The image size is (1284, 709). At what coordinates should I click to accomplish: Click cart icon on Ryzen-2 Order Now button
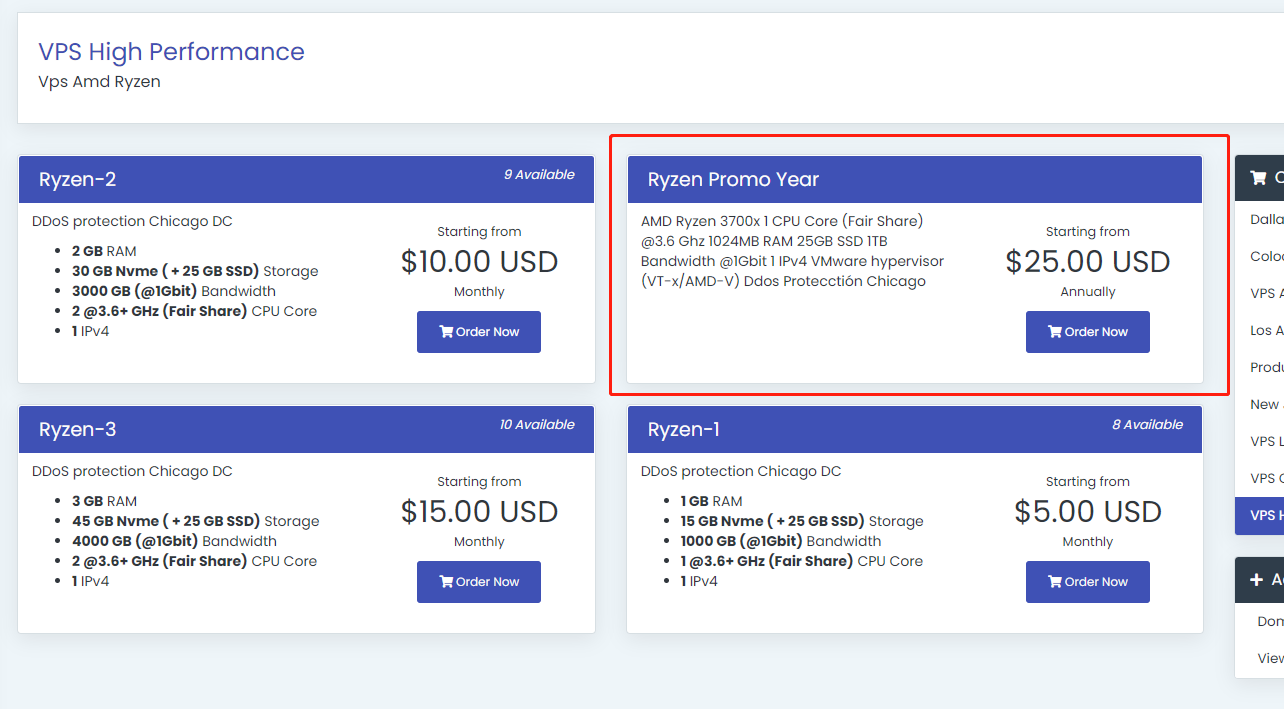point(446,332)
